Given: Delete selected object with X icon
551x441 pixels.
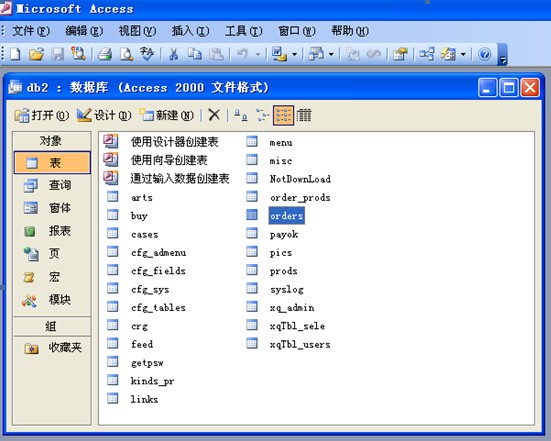Looking at the screenshot, I should pyautogui.click(x=214, y=115).
